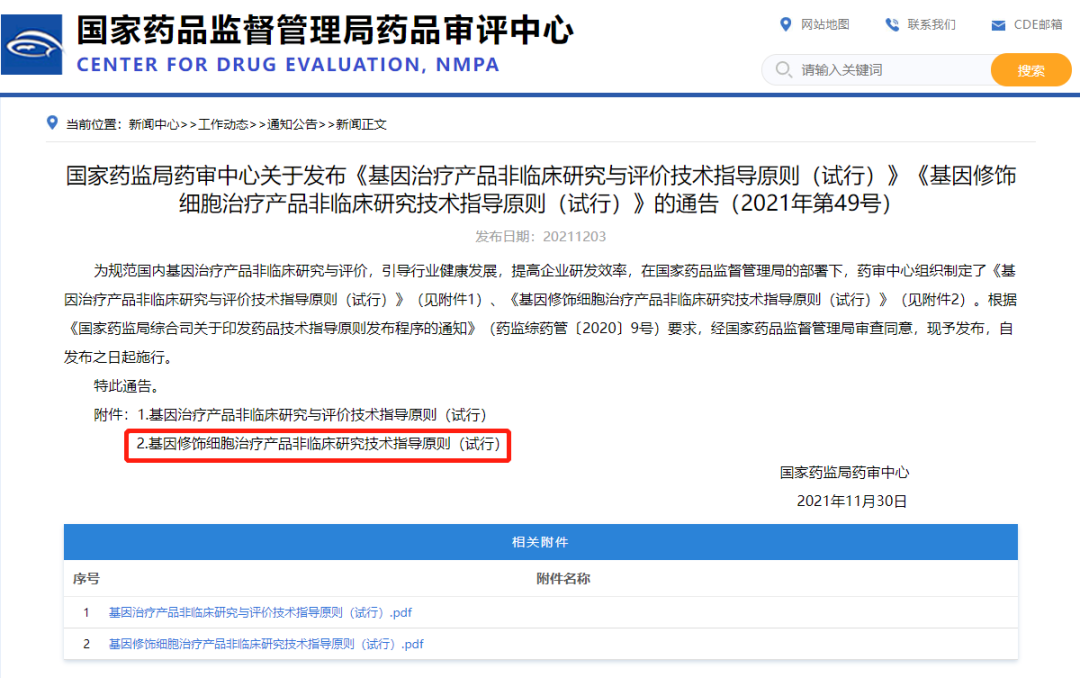Click the 附件名称 column header
1080x678 pixels.
click(563, 579)
